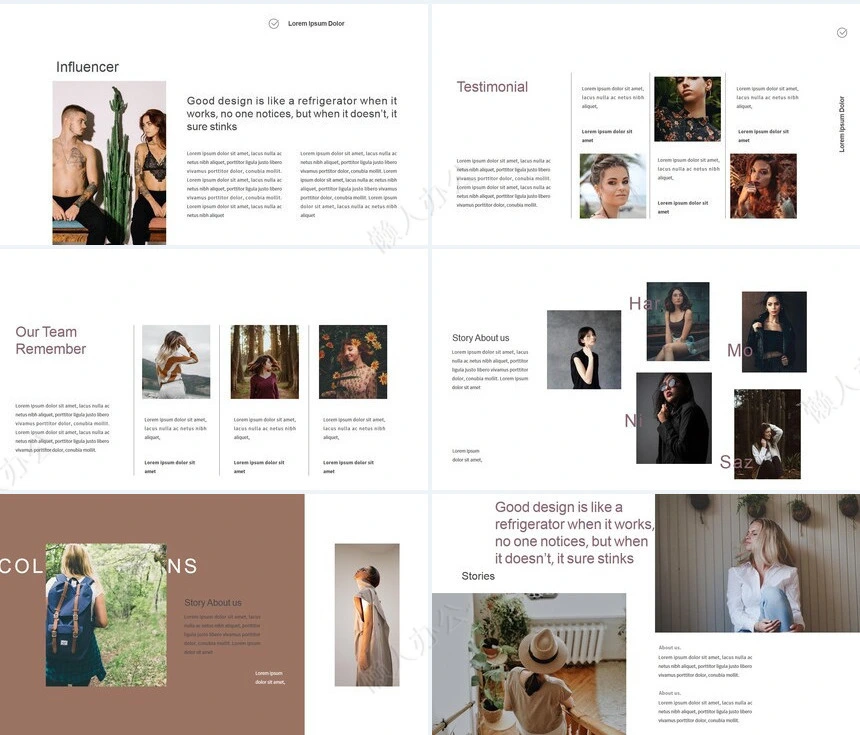Click the Stories heading label

(x=478, y=576)
